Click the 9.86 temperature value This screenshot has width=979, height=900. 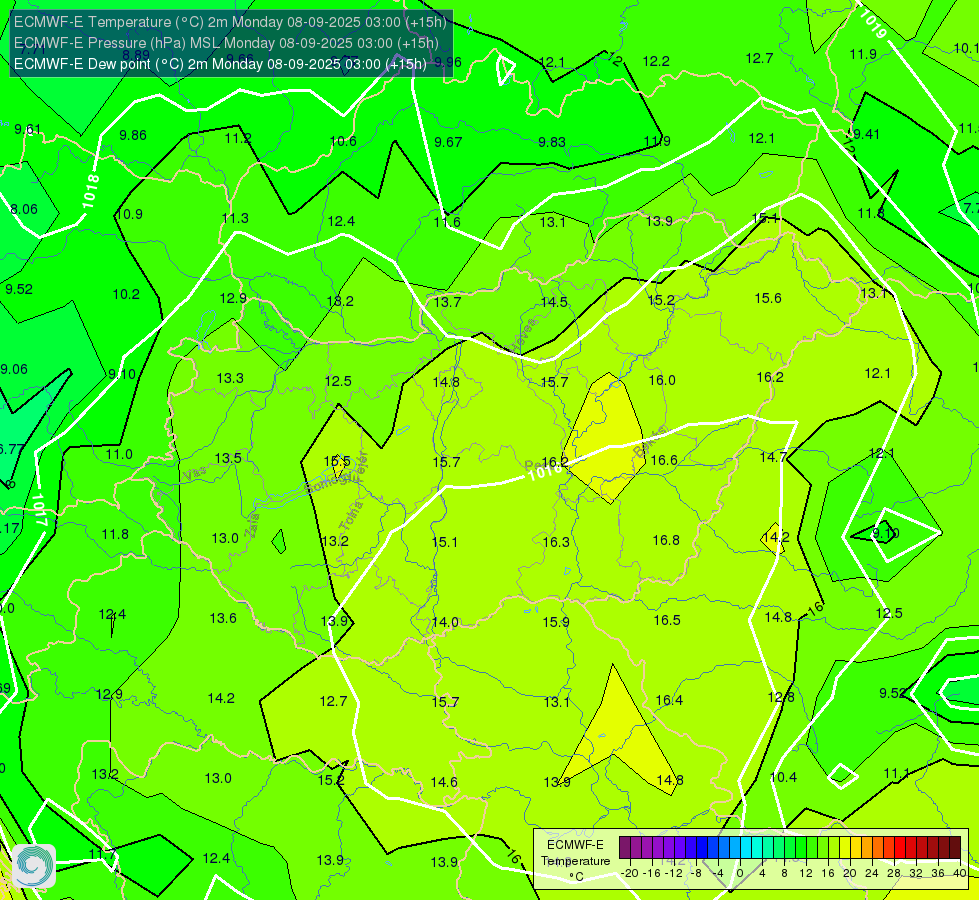coord(133,135)
